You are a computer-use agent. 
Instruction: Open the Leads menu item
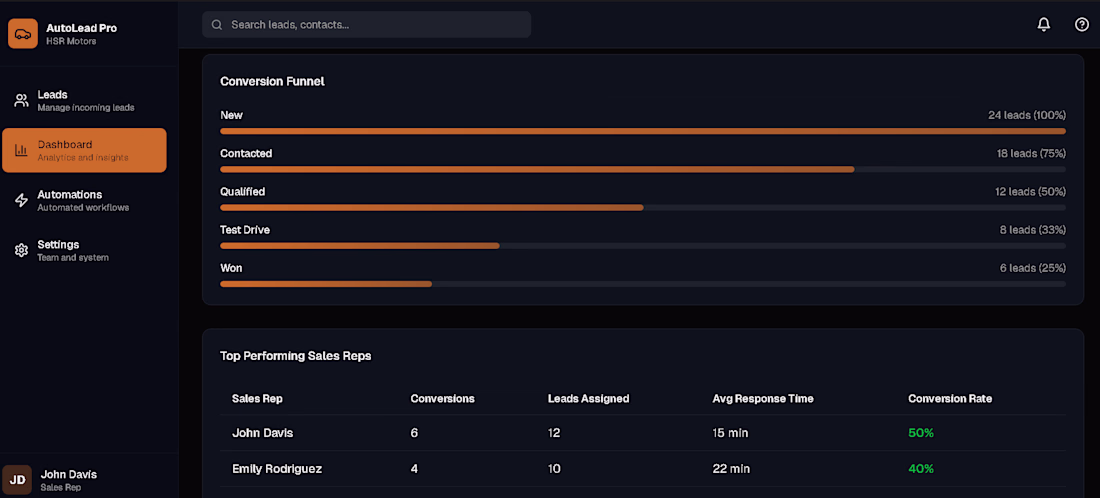[x=85, y=100]
